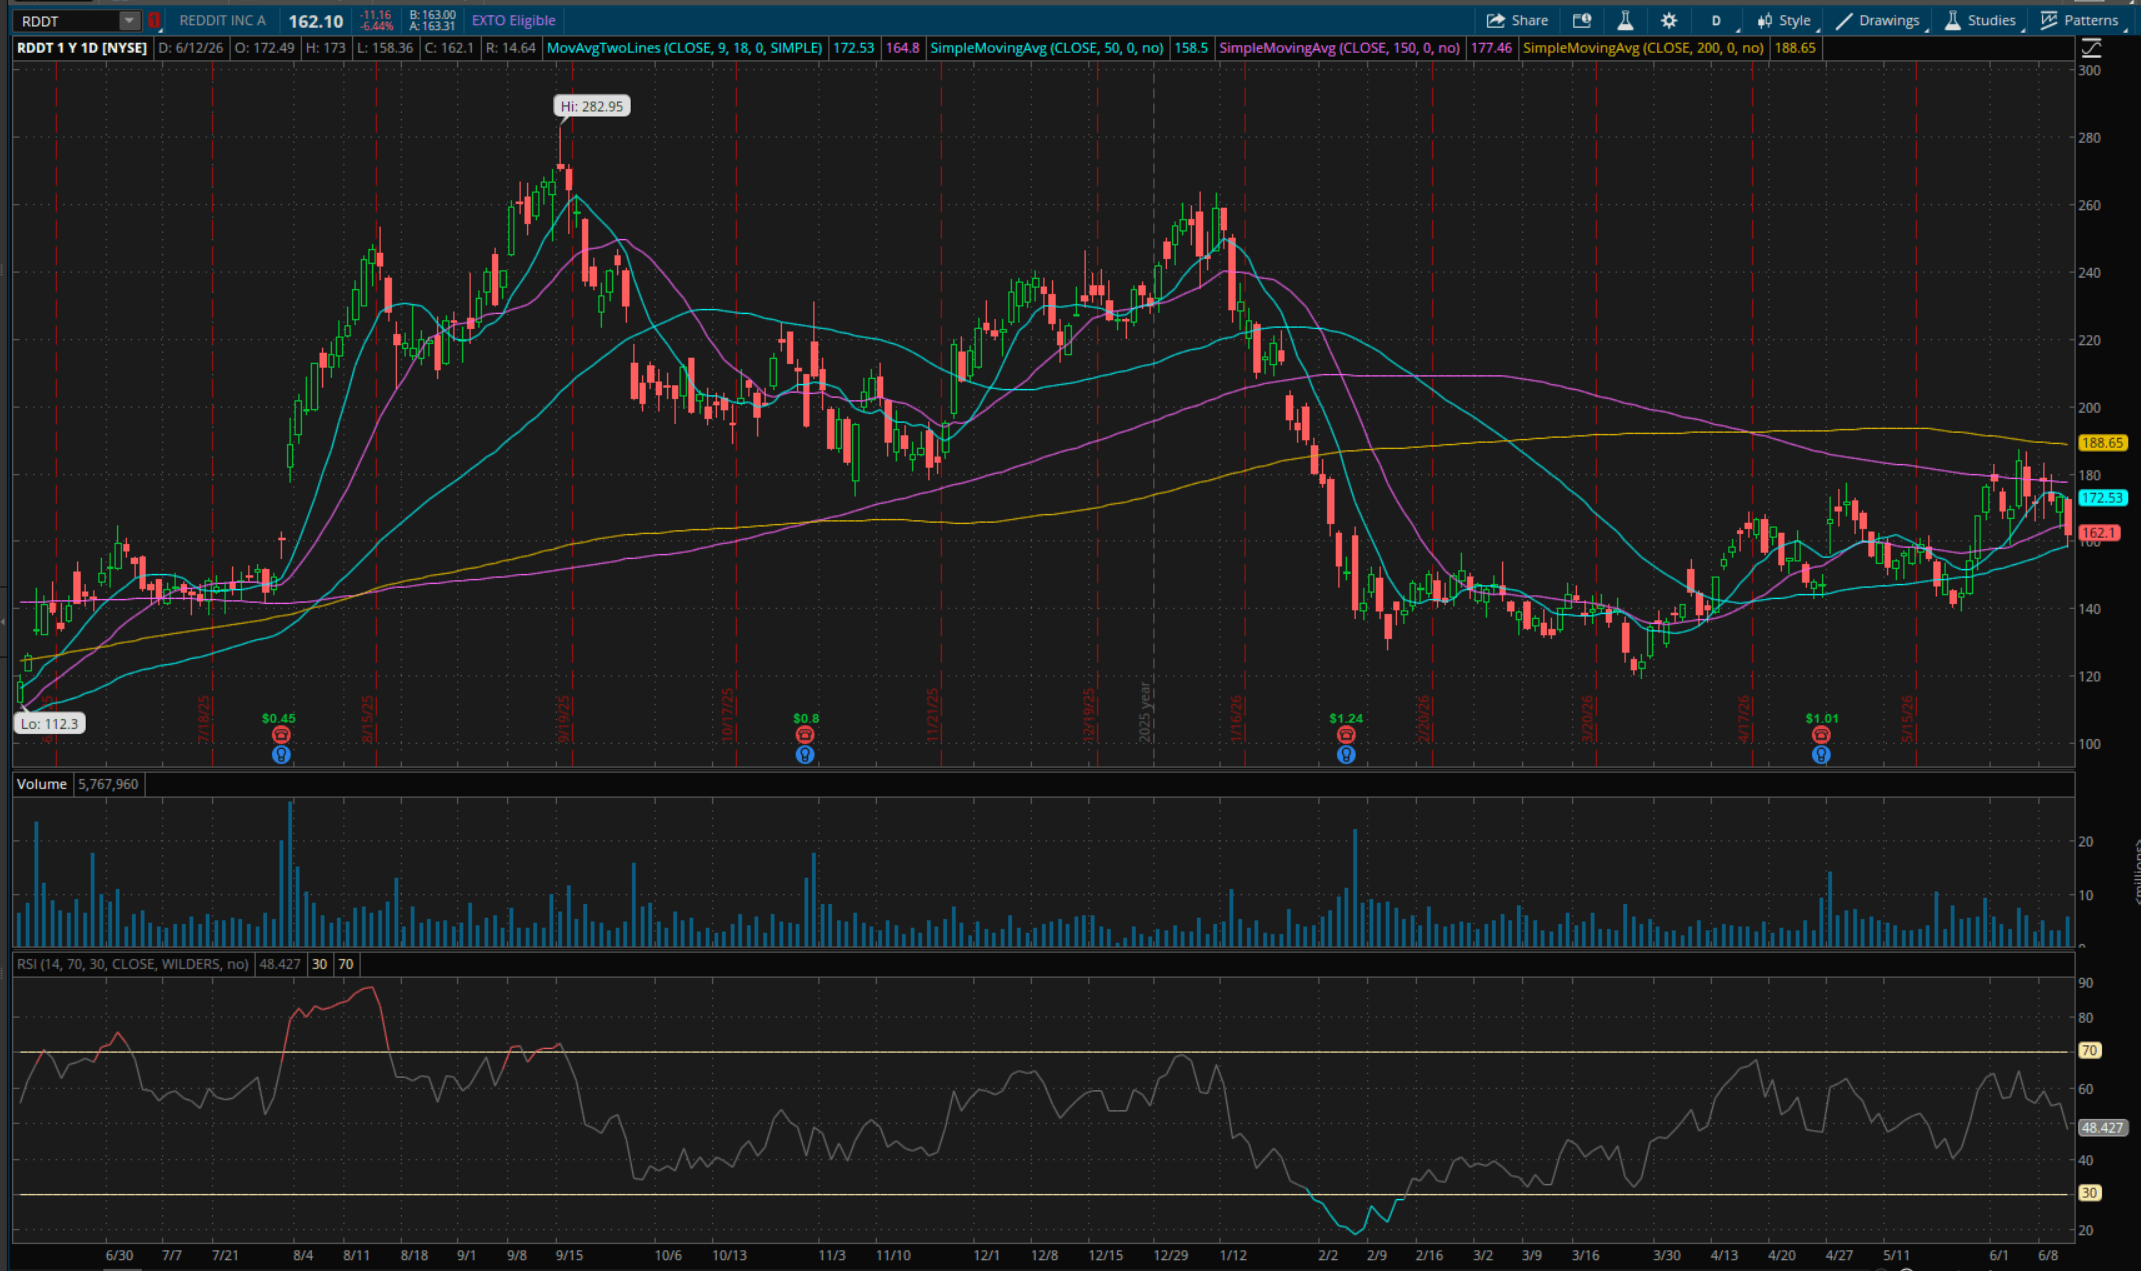This screenshot has width=2141, height=1271.
Task: Click the MovAvgTwoLines study label
Action: point(685,48)
